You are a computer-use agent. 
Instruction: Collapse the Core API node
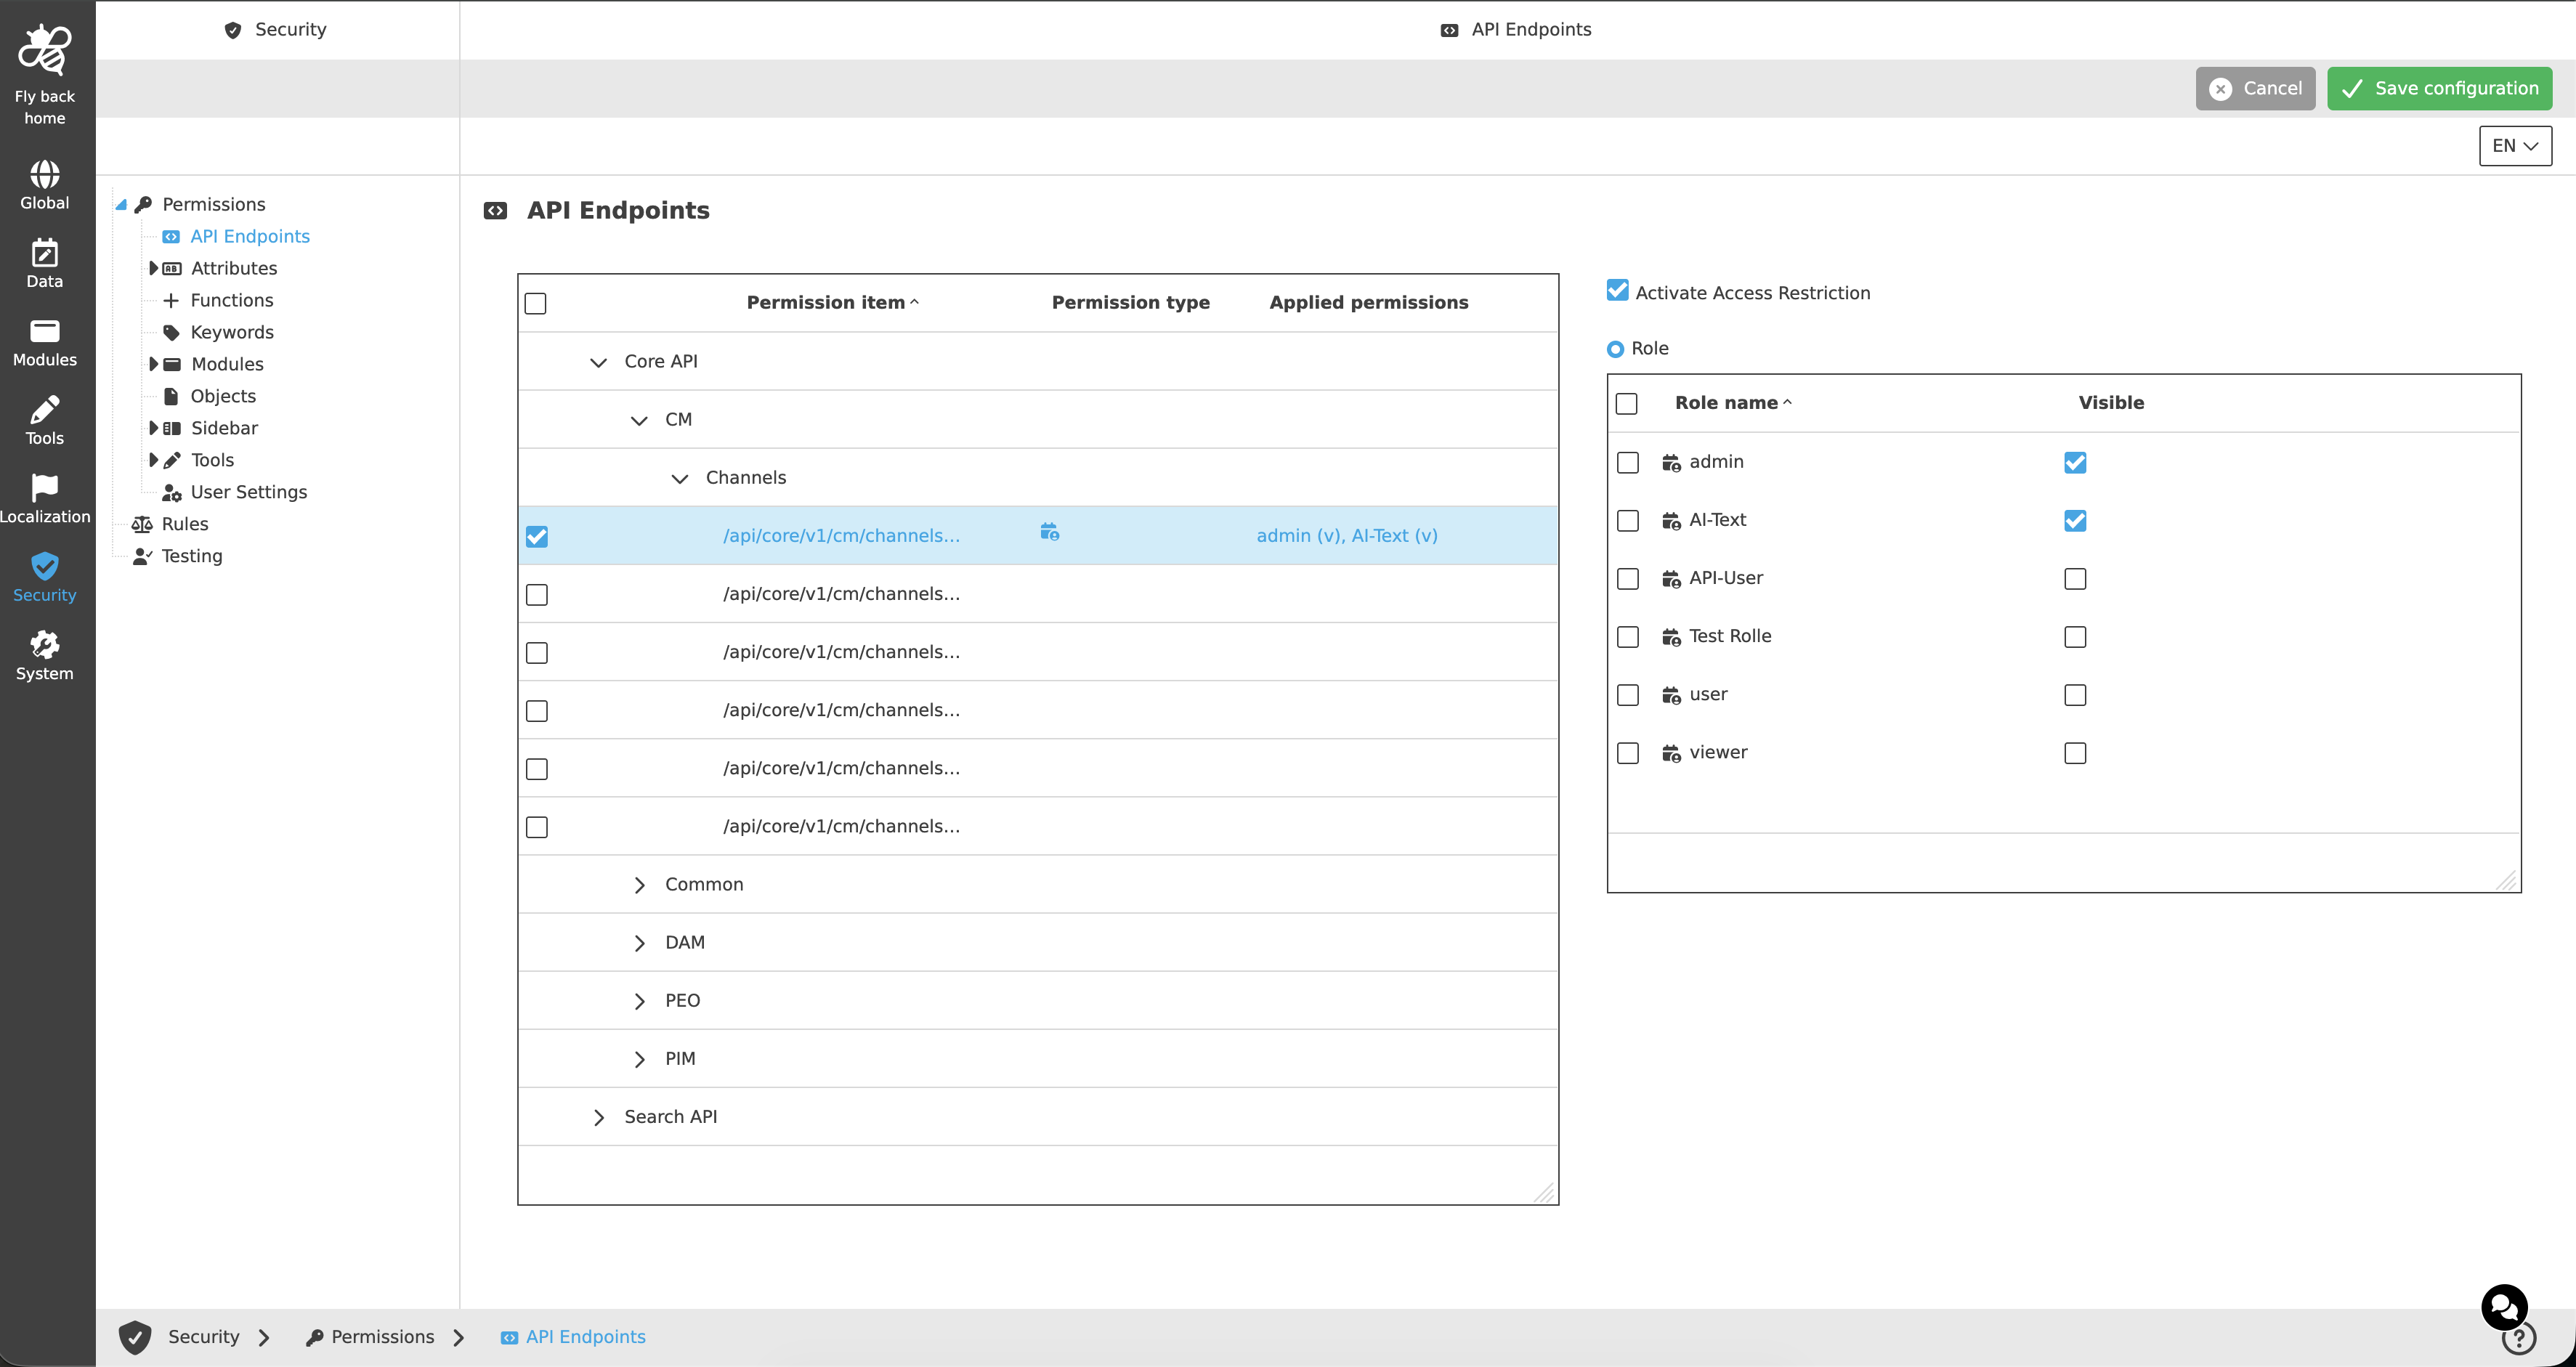coord(598,362)
